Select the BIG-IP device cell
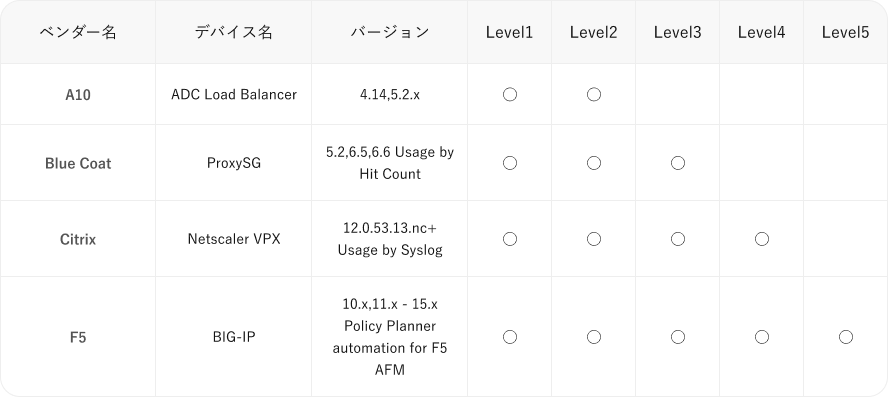This screenshot has height=397, width=888. point(234,337)
